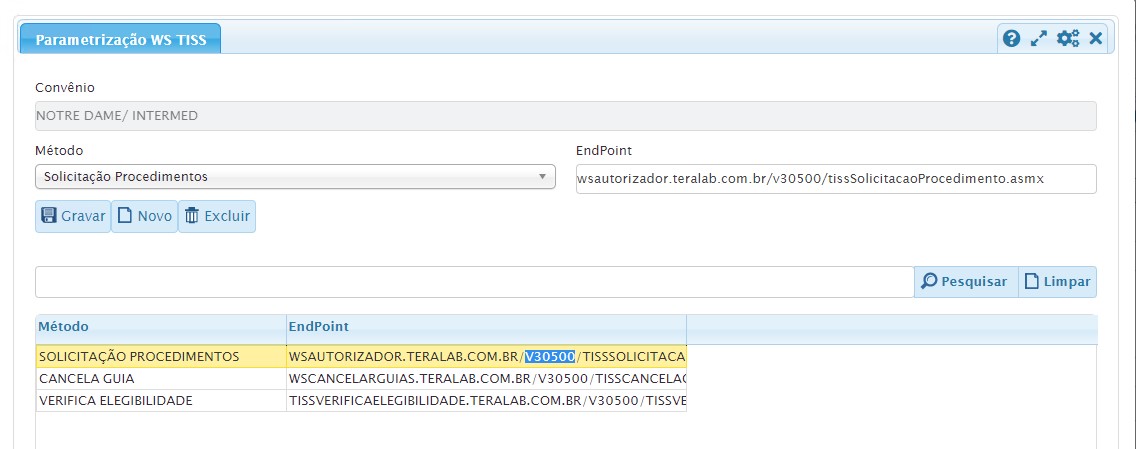Expand the panel with the arrows icon
This screenshot has height=449, width=1136.
coord(1039,39)
